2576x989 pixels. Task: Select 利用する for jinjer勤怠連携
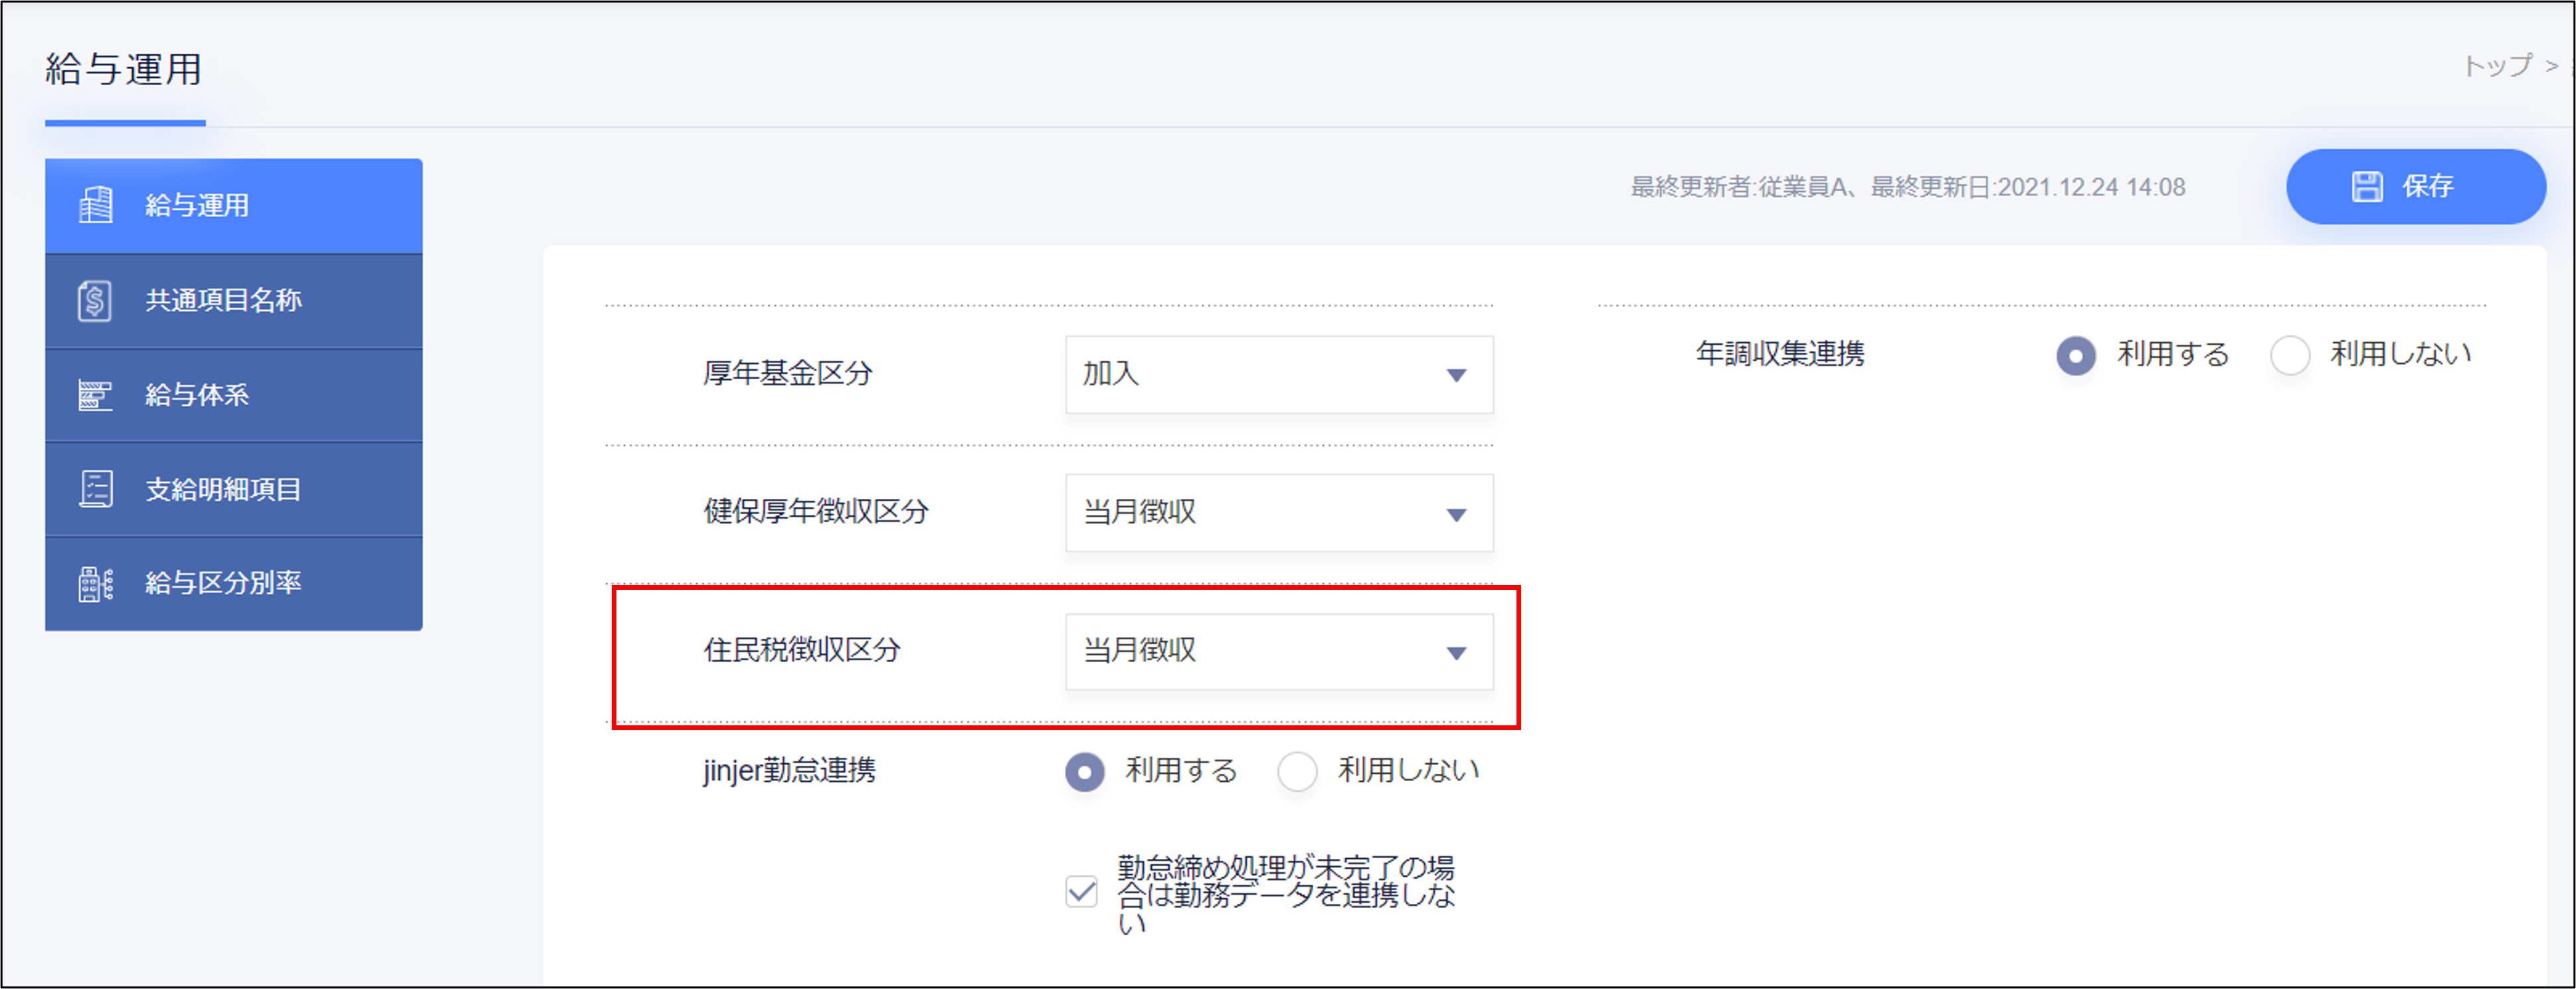(1084, 772)
